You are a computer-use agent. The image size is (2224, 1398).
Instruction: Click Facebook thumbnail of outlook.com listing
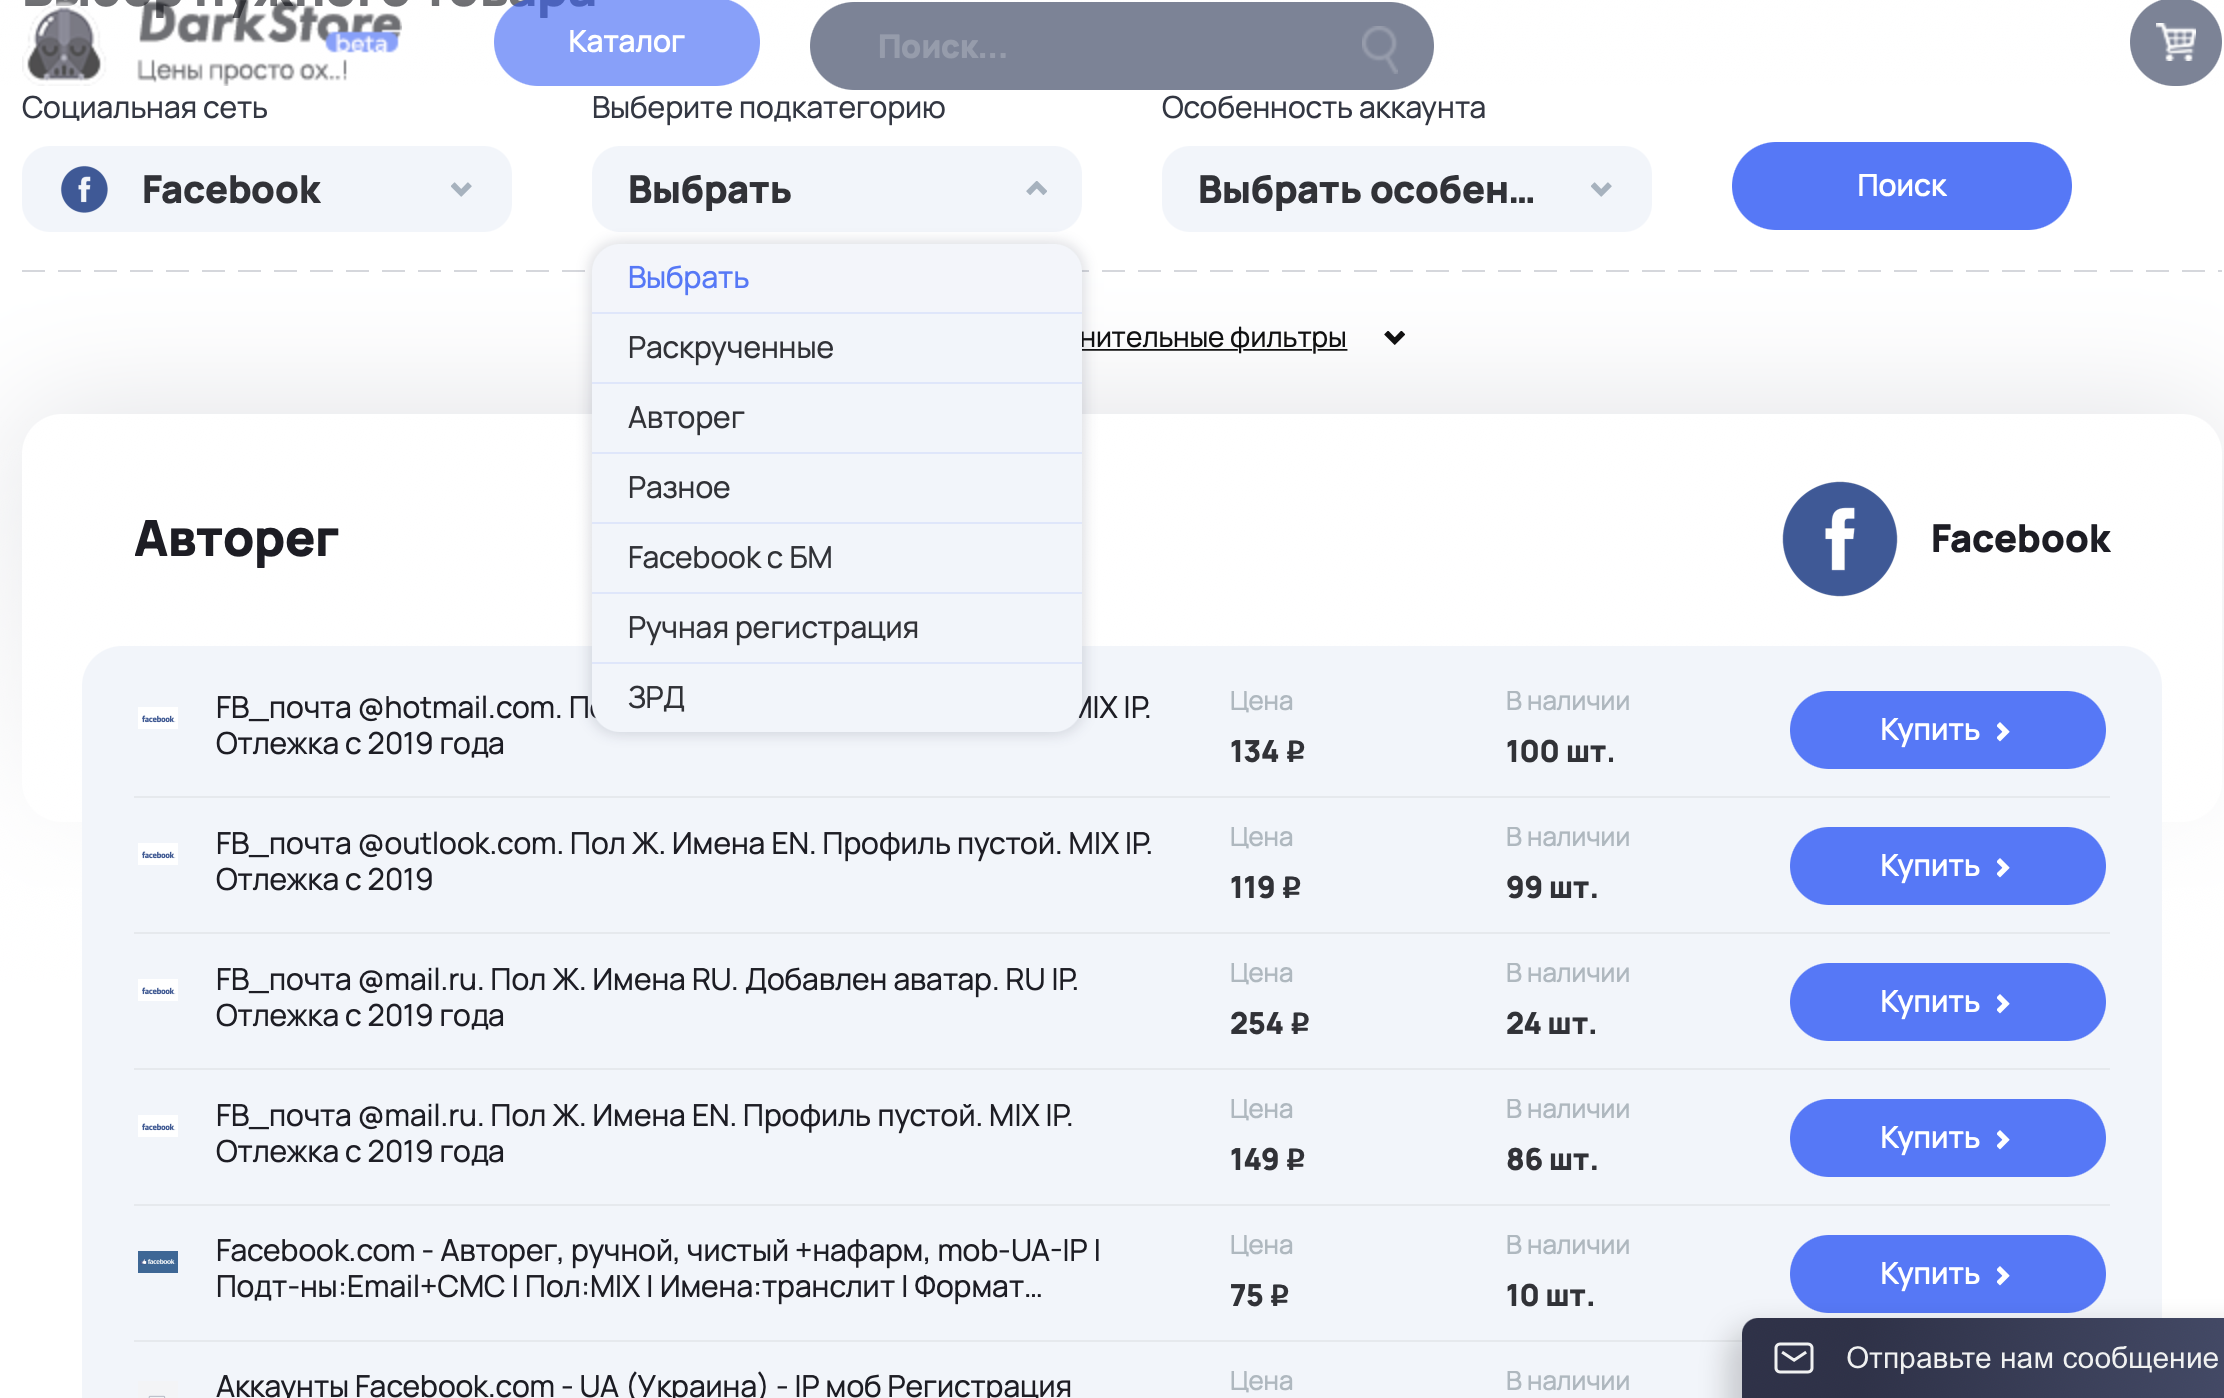158,855
